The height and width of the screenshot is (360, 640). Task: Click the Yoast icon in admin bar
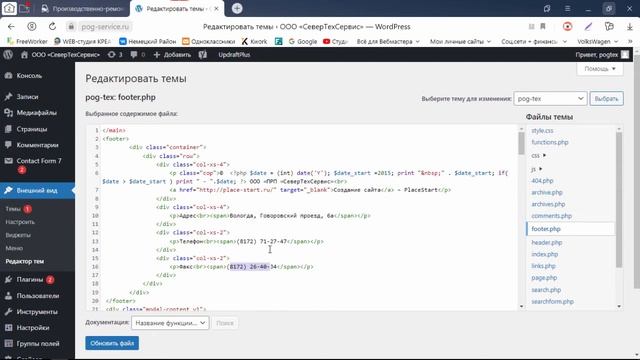coord(203,54)
